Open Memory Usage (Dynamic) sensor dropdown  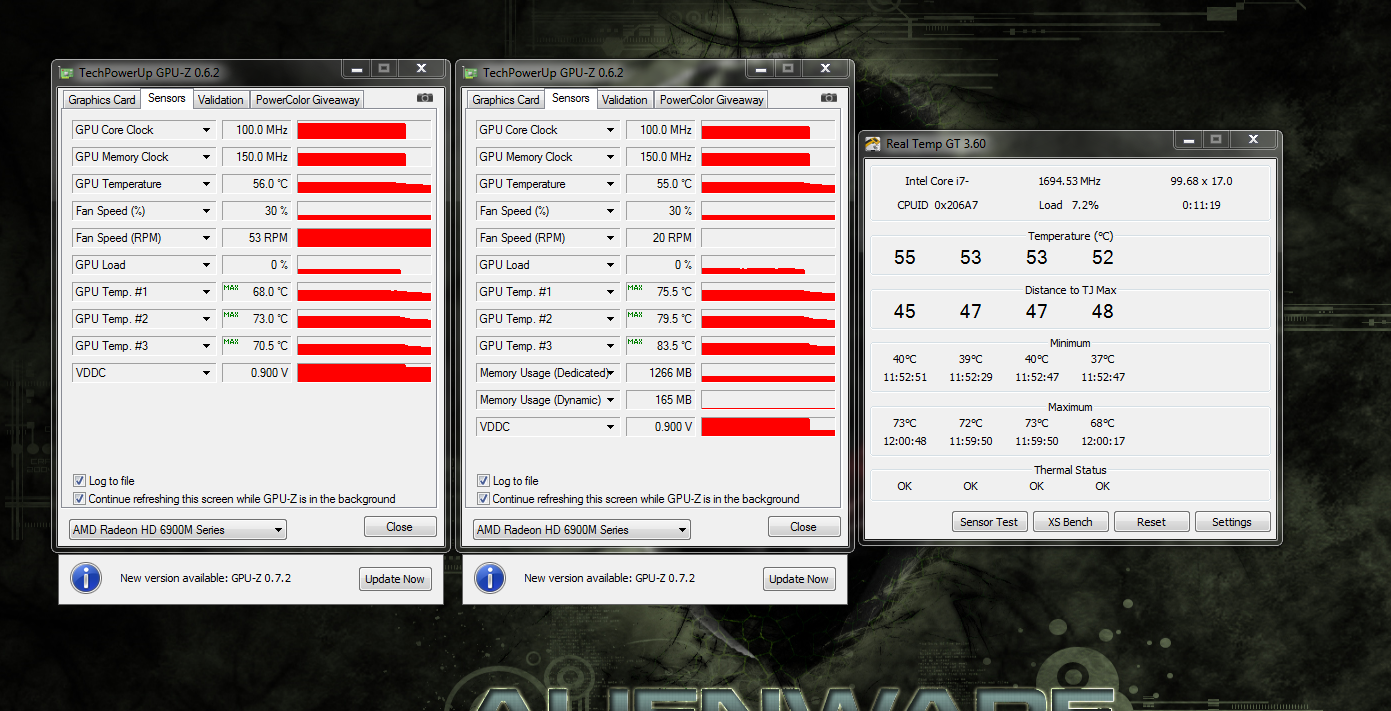click(548, 400)
